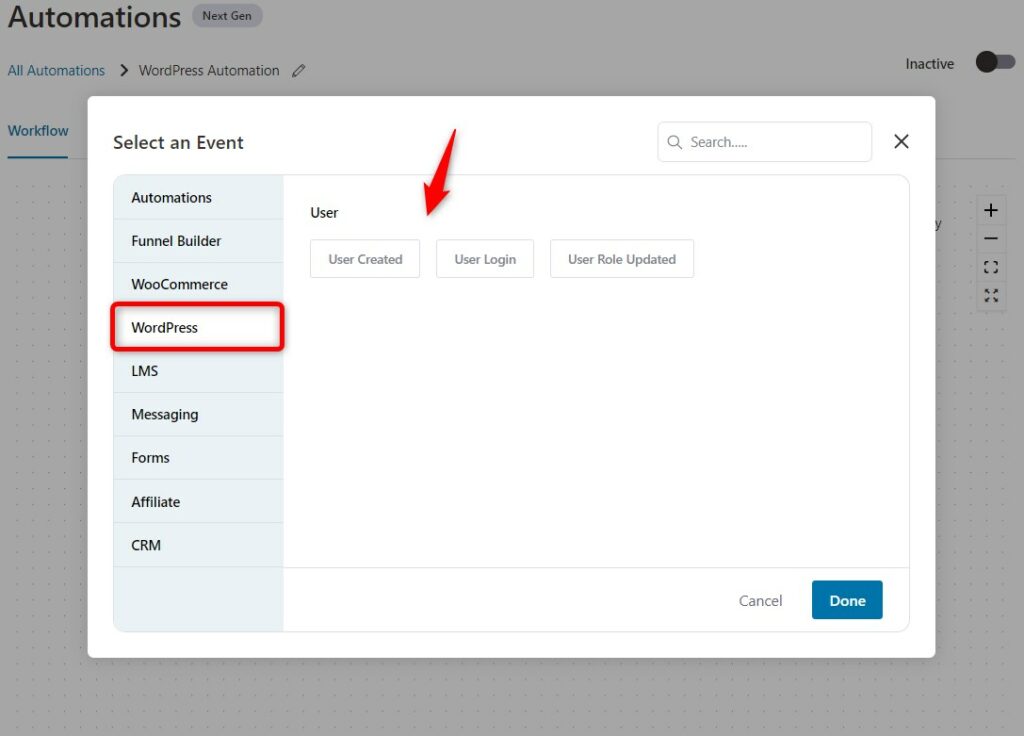The width and height of the screenshot is (1024, 736).
Task: Select WooCommerce category
Action: point(199,284)
